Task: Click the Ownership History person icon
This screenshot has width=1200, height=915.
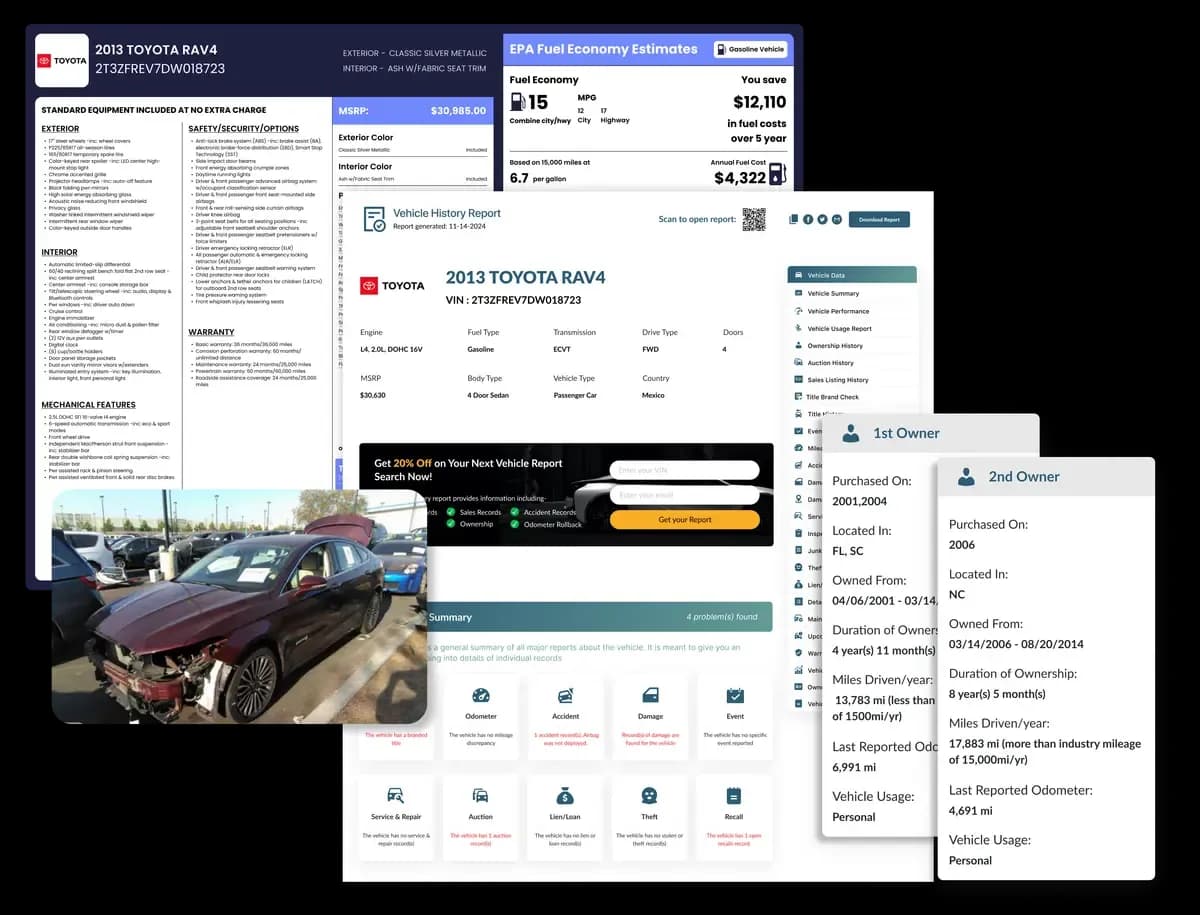Action: (797, 345)
